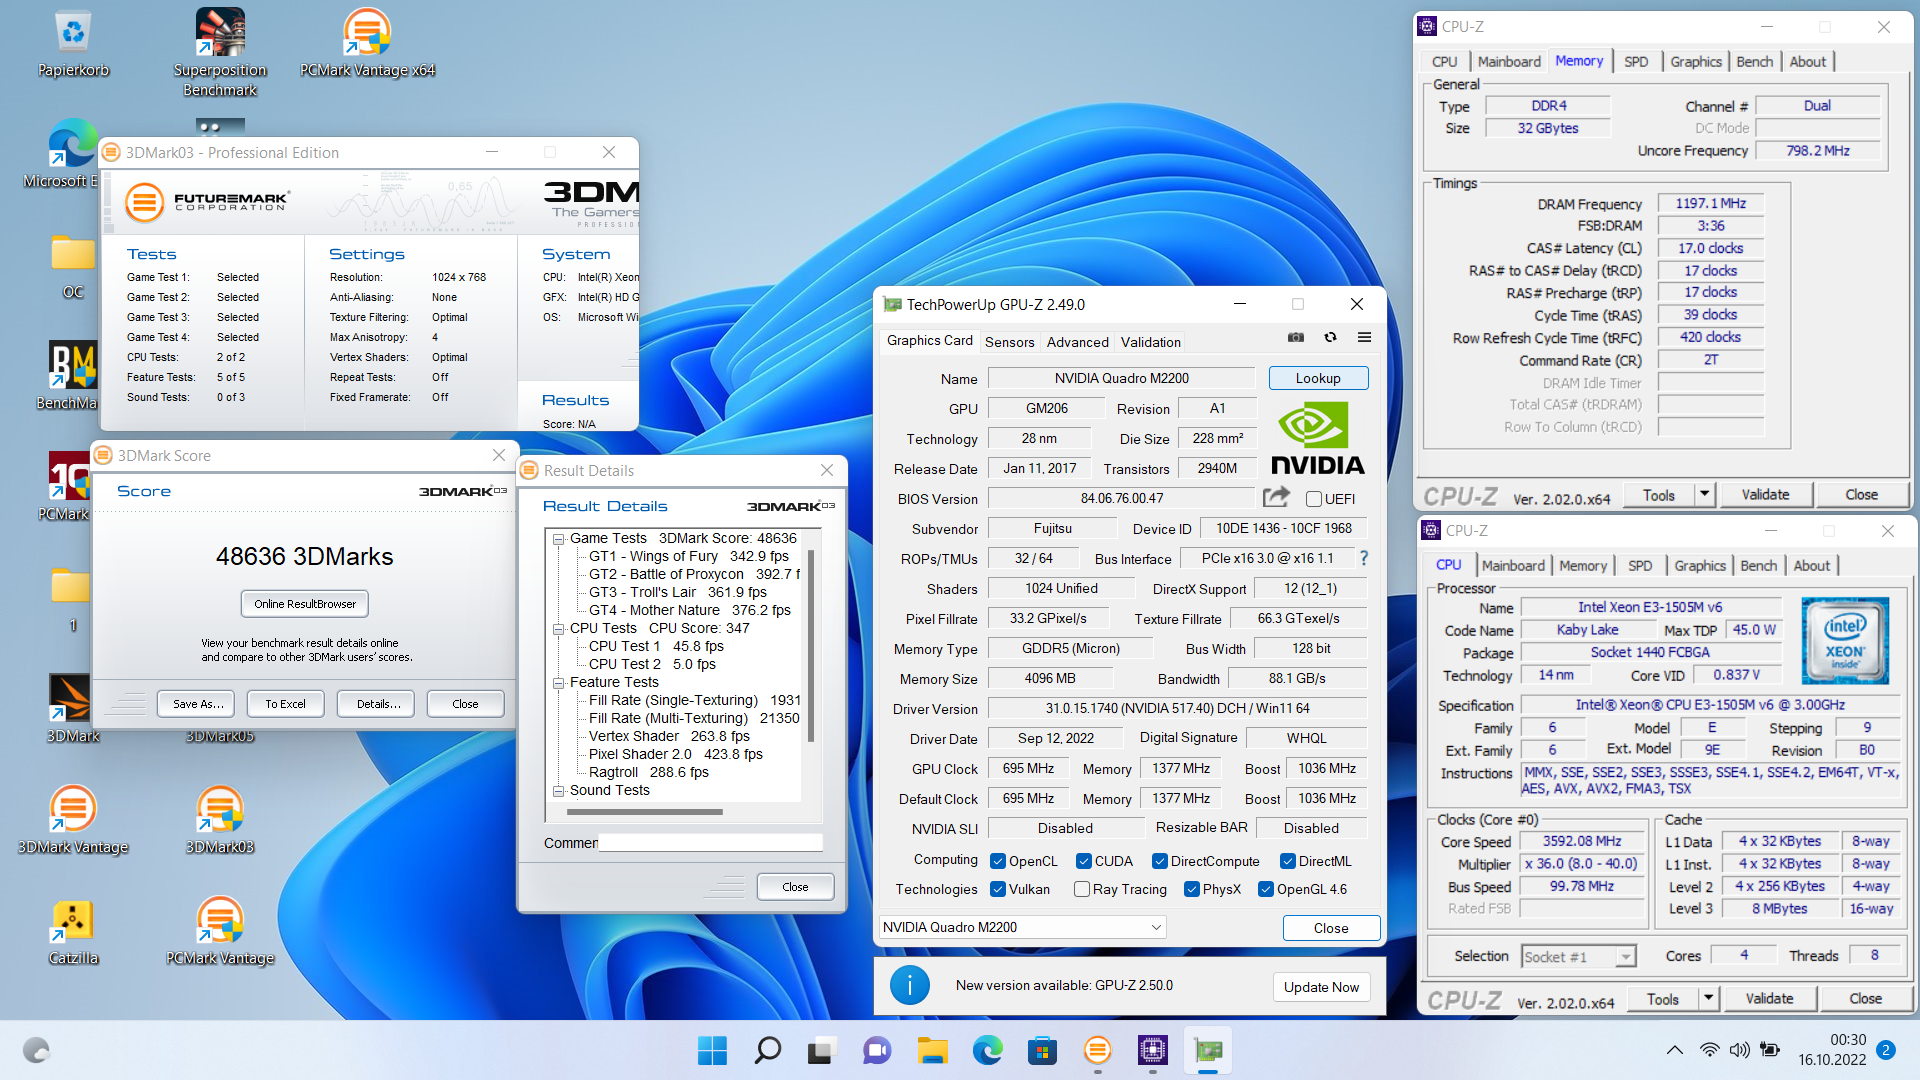This screenshot has height=1080, width=1920.
Task: Switch to GPU-Z Advanced tab
Action: (x=1077, y=342)
